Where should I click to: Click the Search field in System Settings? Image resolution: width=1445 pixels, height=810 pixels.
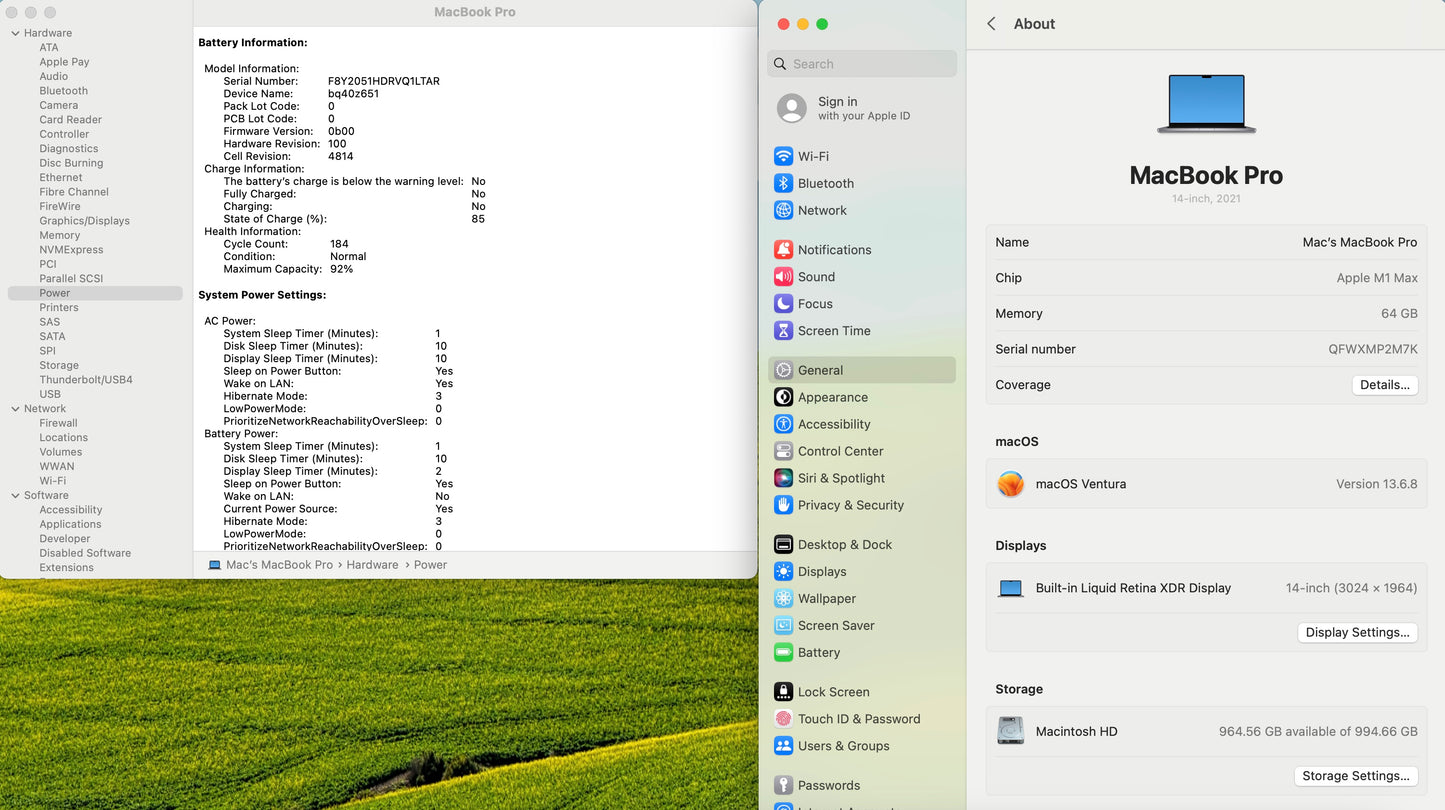point(862,64)
